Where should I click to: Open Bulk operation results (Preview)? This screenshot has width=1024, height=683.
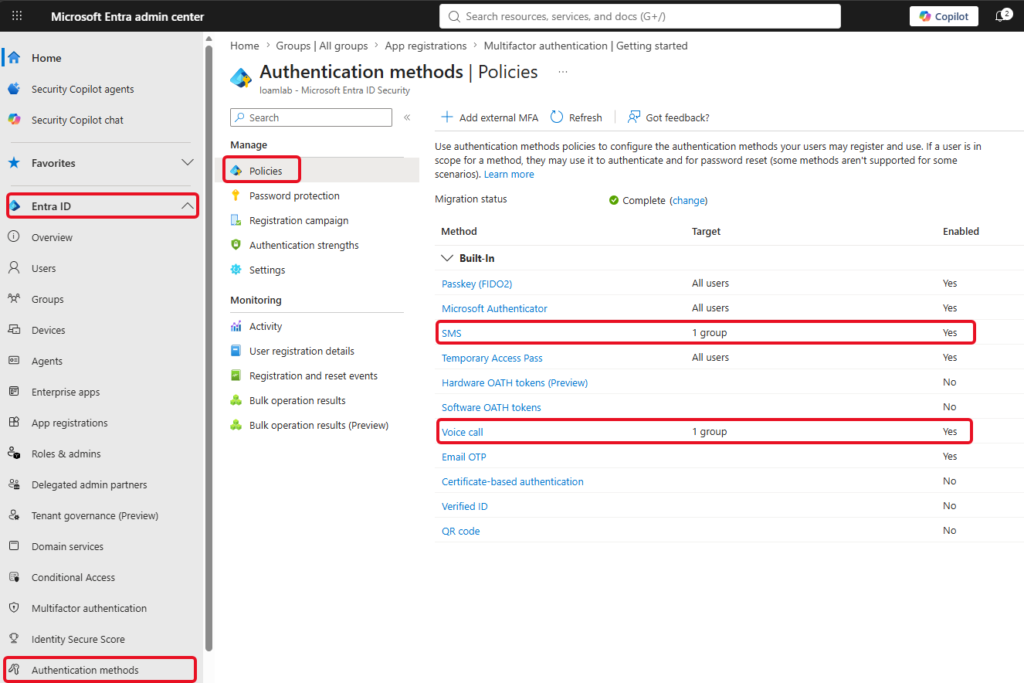pos(319,425)
